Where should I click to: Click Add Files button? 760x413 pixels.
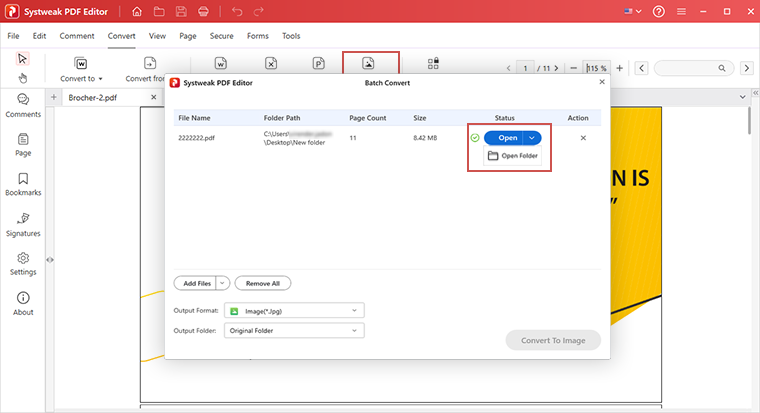point(195,283)
